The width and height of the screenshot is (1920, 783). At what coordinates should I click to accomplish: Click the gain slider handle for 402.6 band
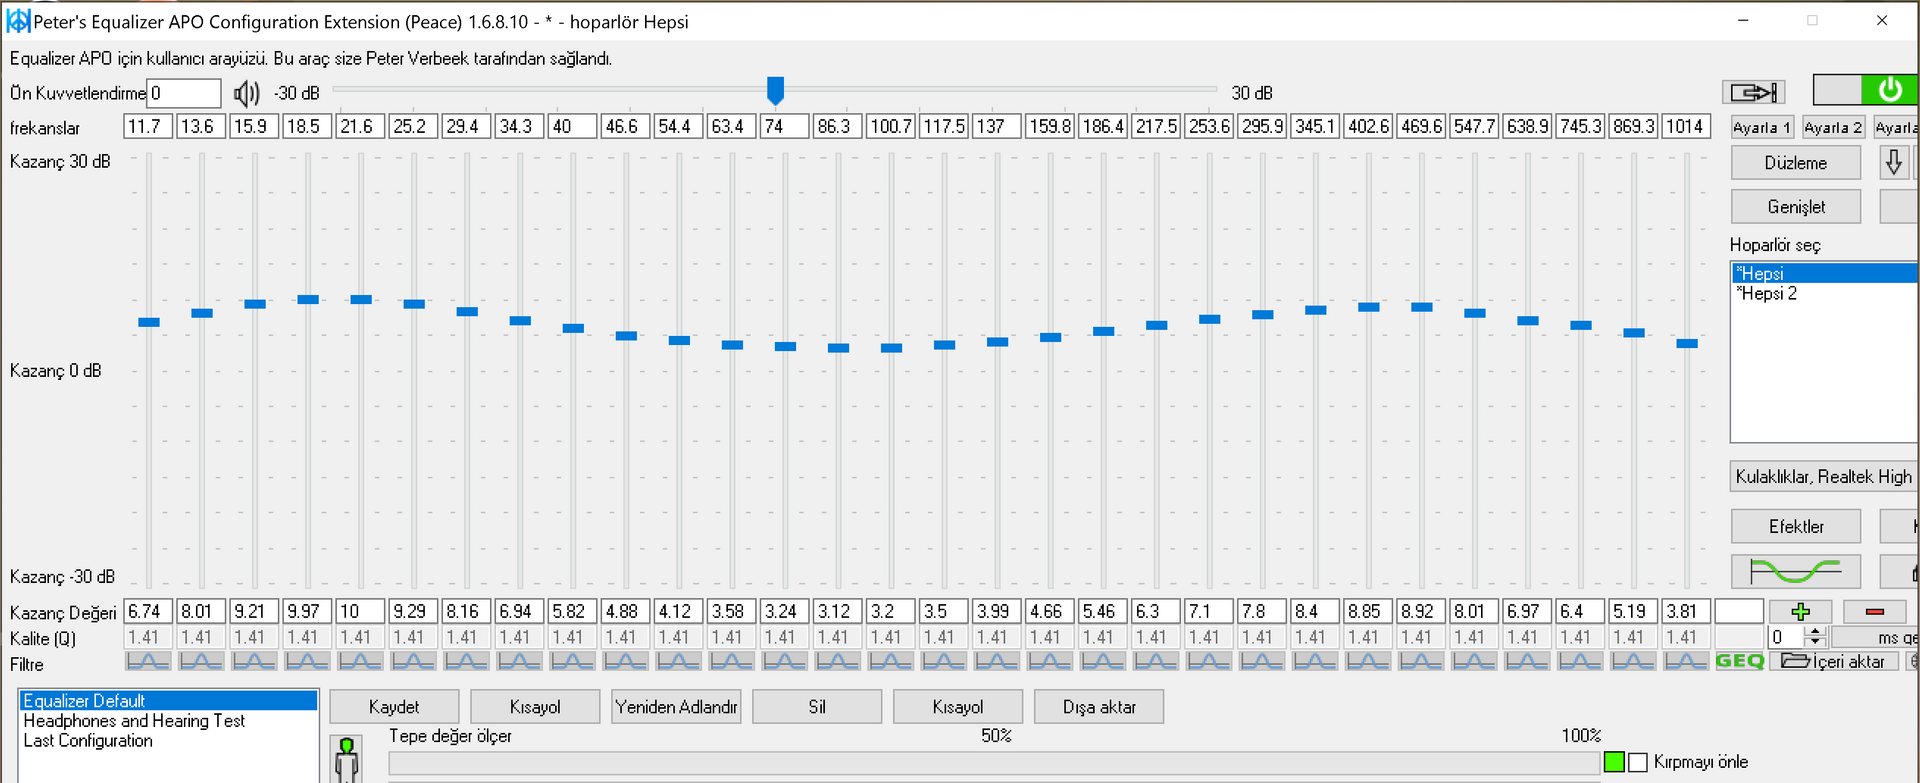click(x=1369, y=307)
